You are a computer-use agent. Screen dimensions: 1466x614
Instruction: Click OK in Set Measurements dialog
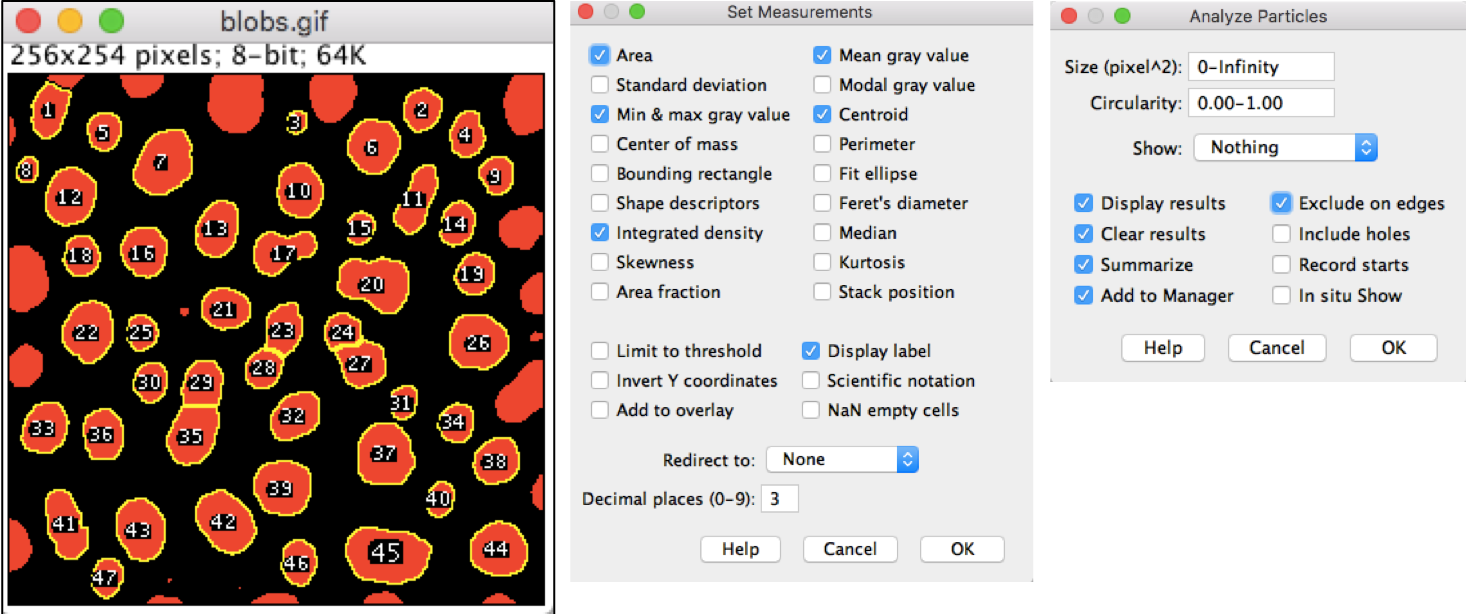click(x=962, y=549)
